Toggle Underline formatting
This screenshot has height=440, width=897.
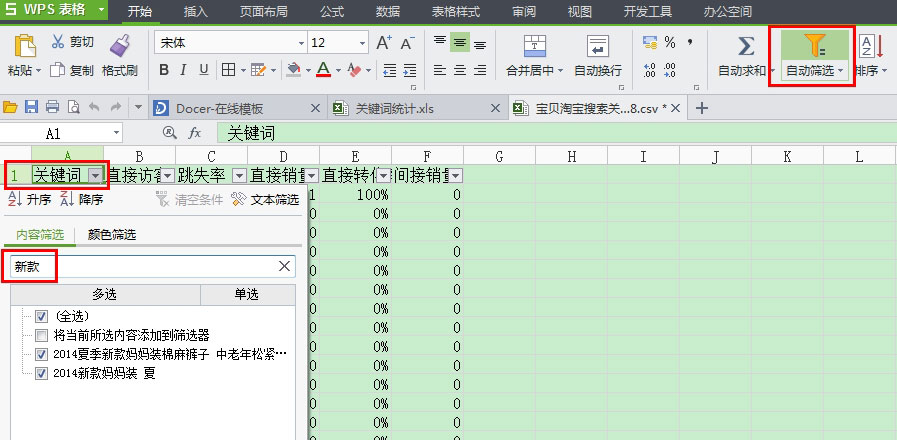[x=204, y=70]
